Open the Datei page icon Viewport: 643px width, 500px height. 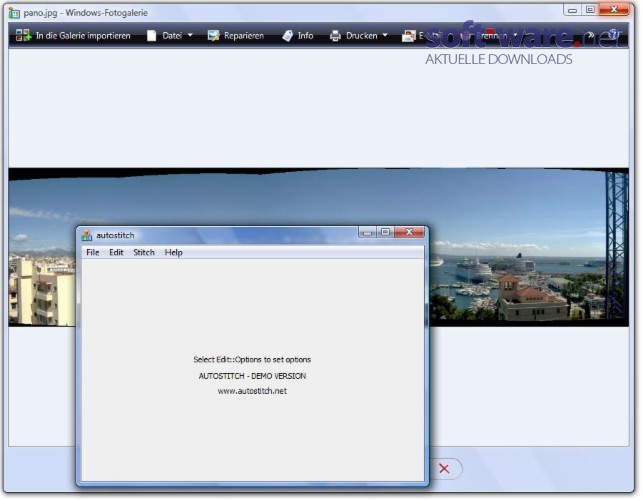151,36
